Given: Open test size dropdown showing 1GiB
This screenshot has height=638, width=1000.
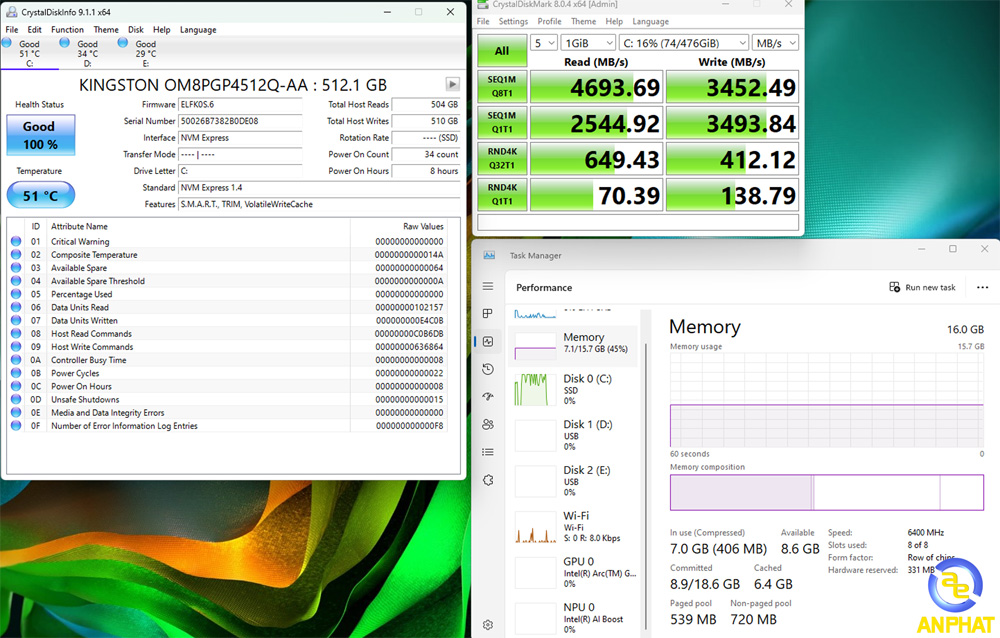Looking at the screenshot, I should [x=589, y=43].
